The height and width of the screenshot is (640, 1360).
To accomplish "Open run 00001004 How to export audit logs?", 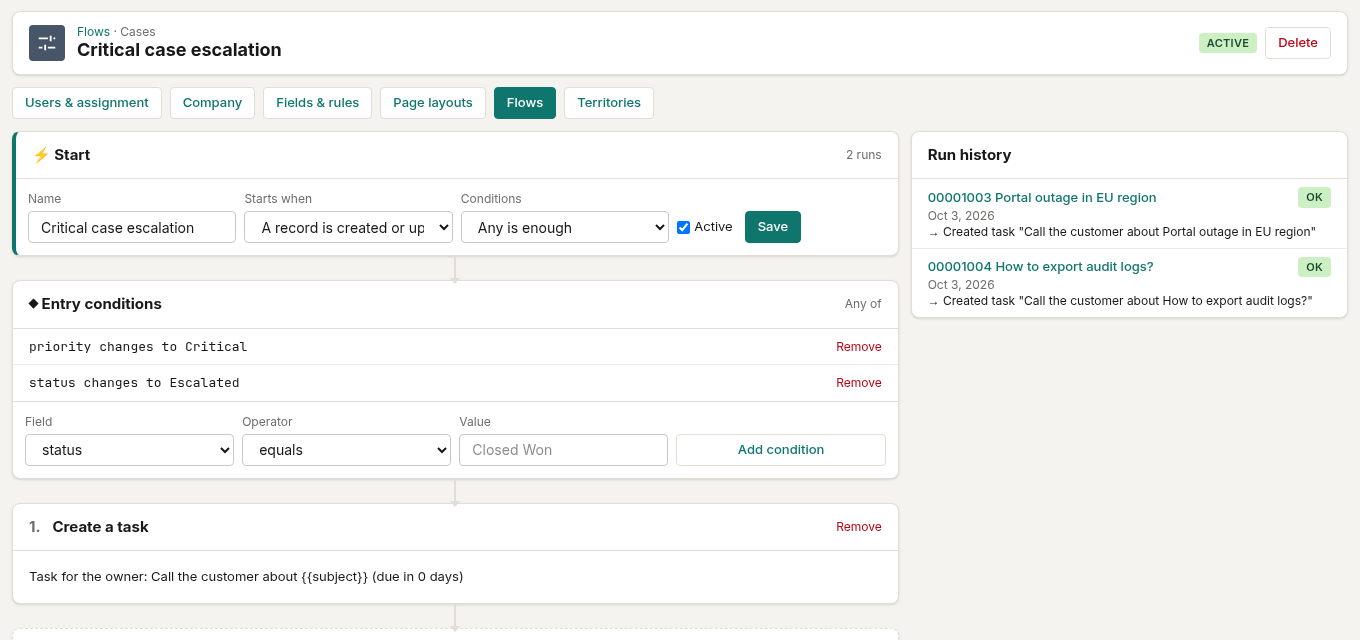I will tap(1041, 266).
